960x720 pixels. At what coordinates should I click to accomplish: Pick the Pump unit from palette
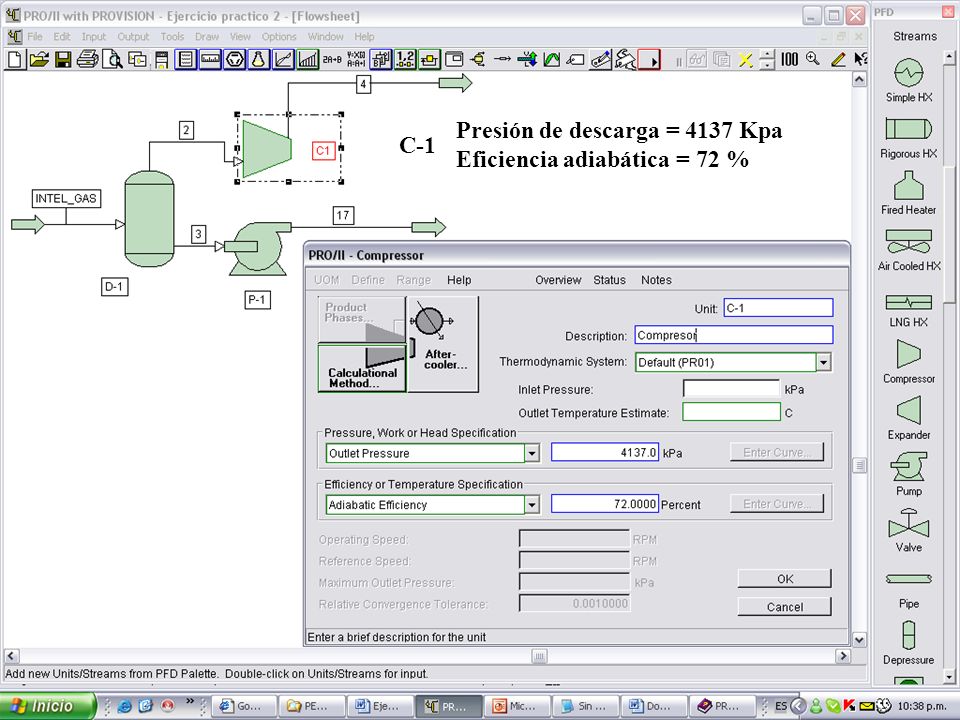tap(909, 474)
